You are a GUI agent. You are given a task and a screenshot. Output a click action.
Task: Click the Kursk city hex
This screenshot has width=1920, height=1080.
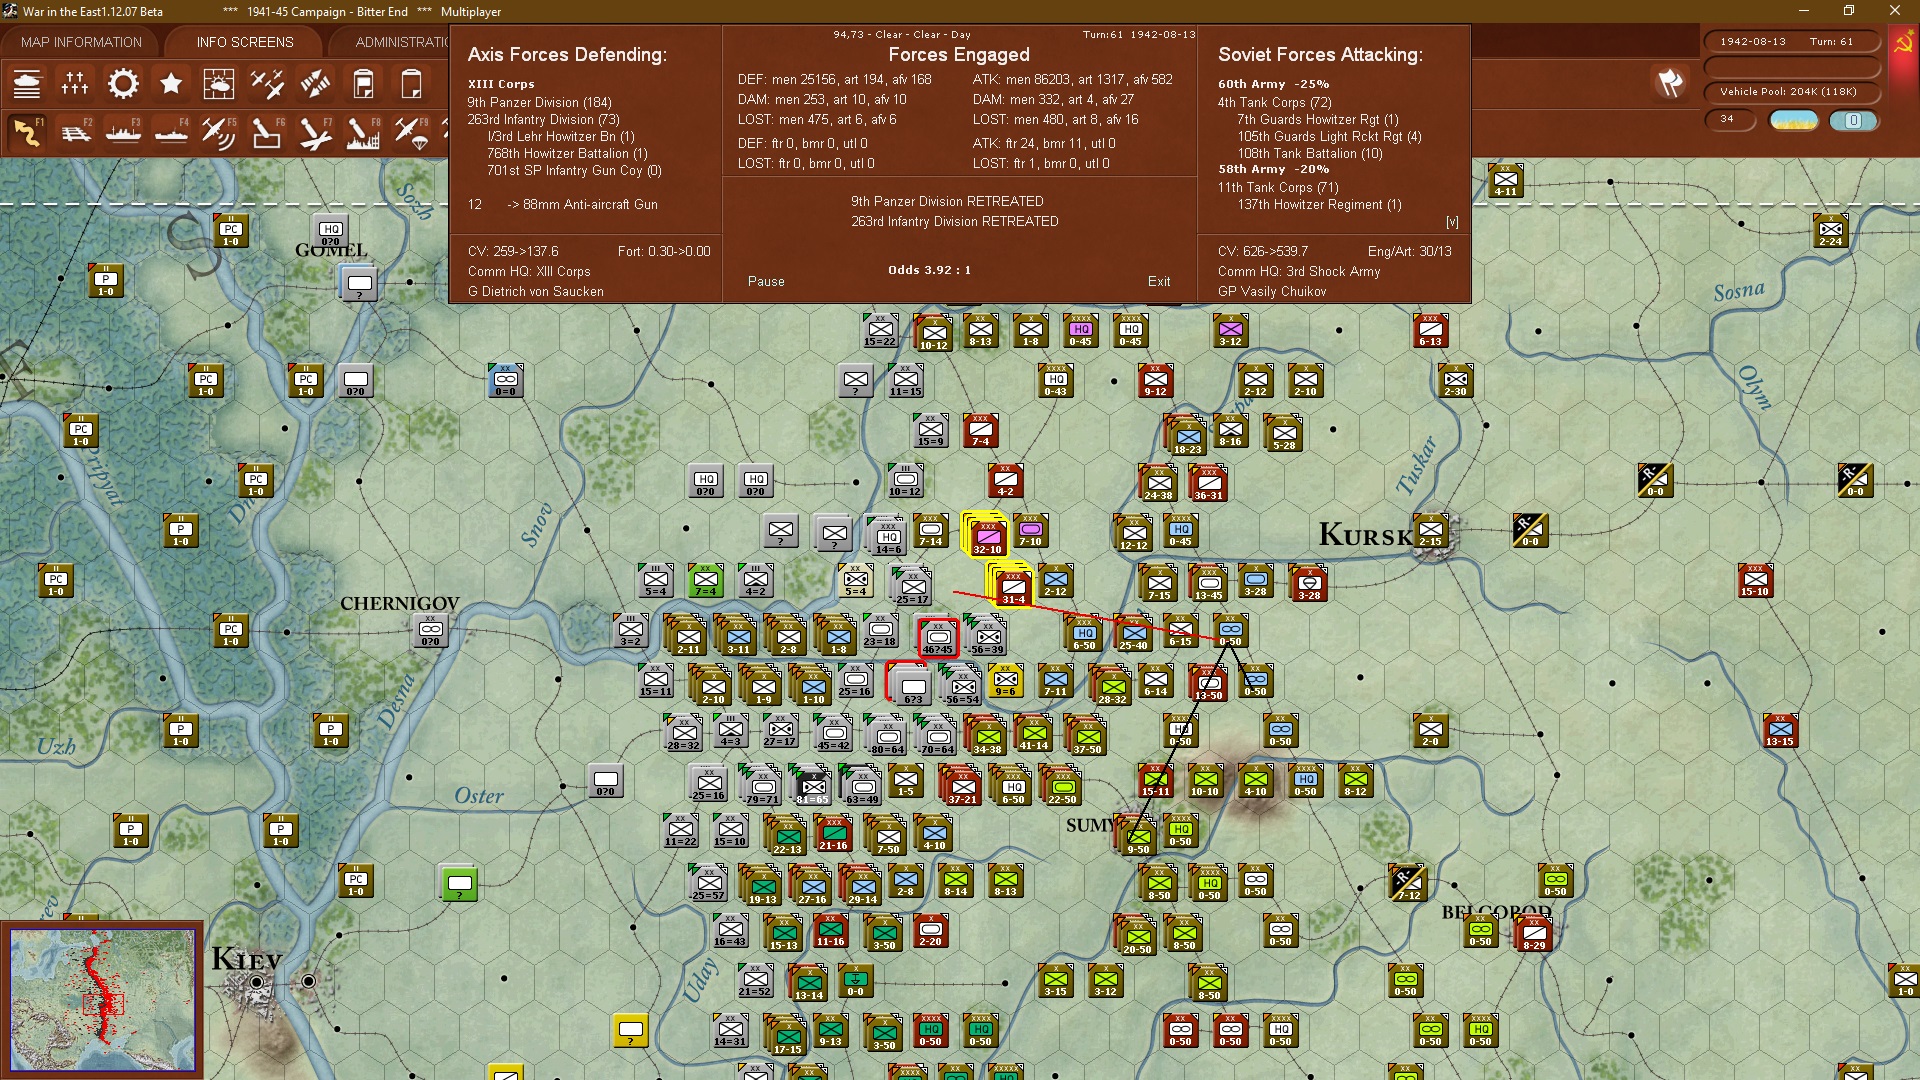point(1431,531)
